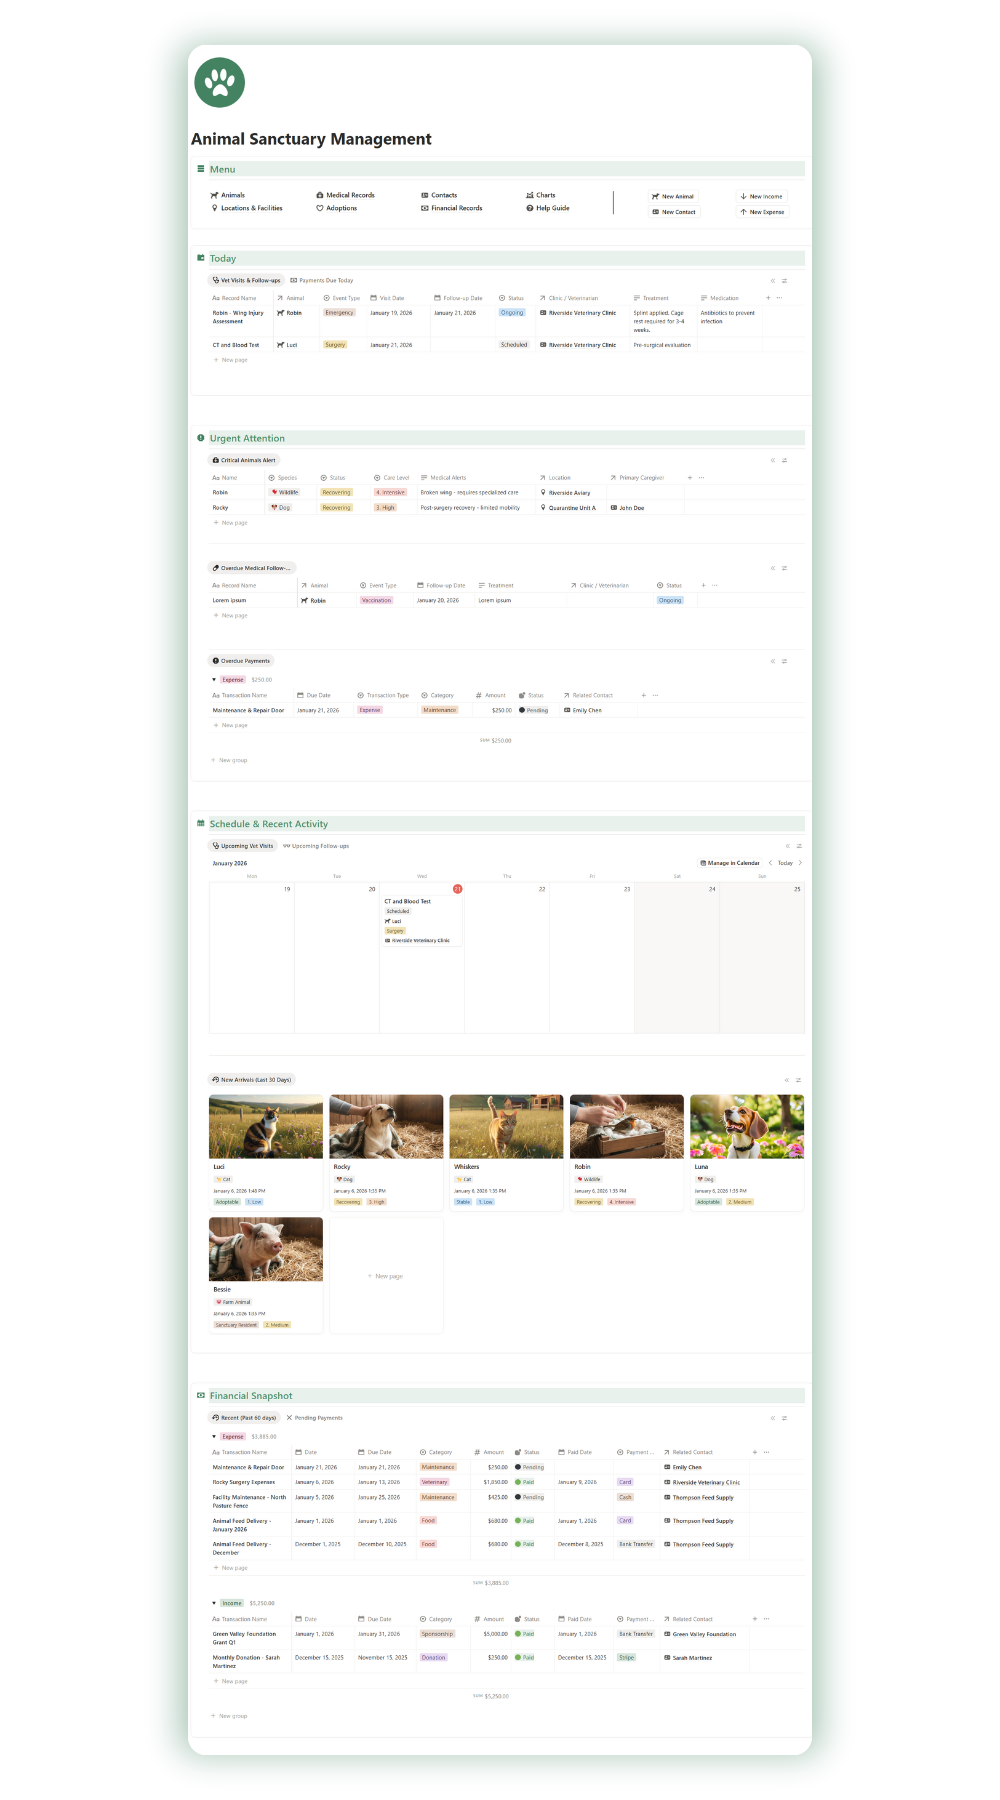The height and width of the screenshot is (1800, 1000).
Task: Open New Arrivals (Last 30 Days) view
Action: (251, 1080)
